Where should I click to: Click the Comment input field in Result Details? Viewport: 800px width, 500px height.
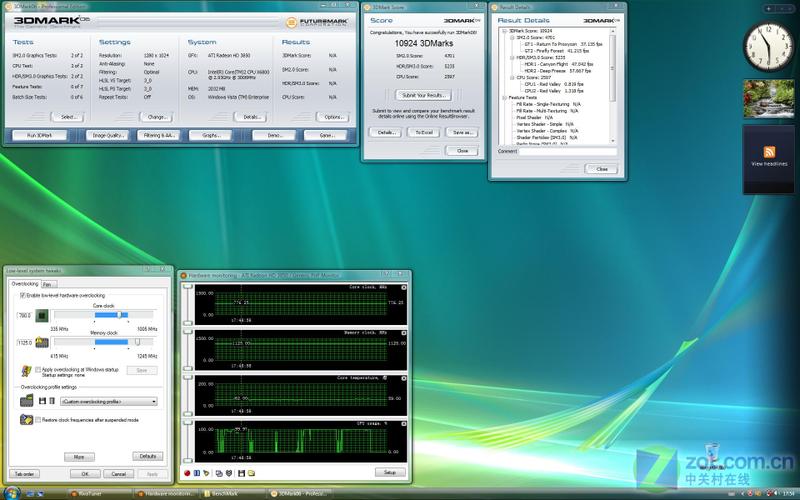[x=568, y=152]
